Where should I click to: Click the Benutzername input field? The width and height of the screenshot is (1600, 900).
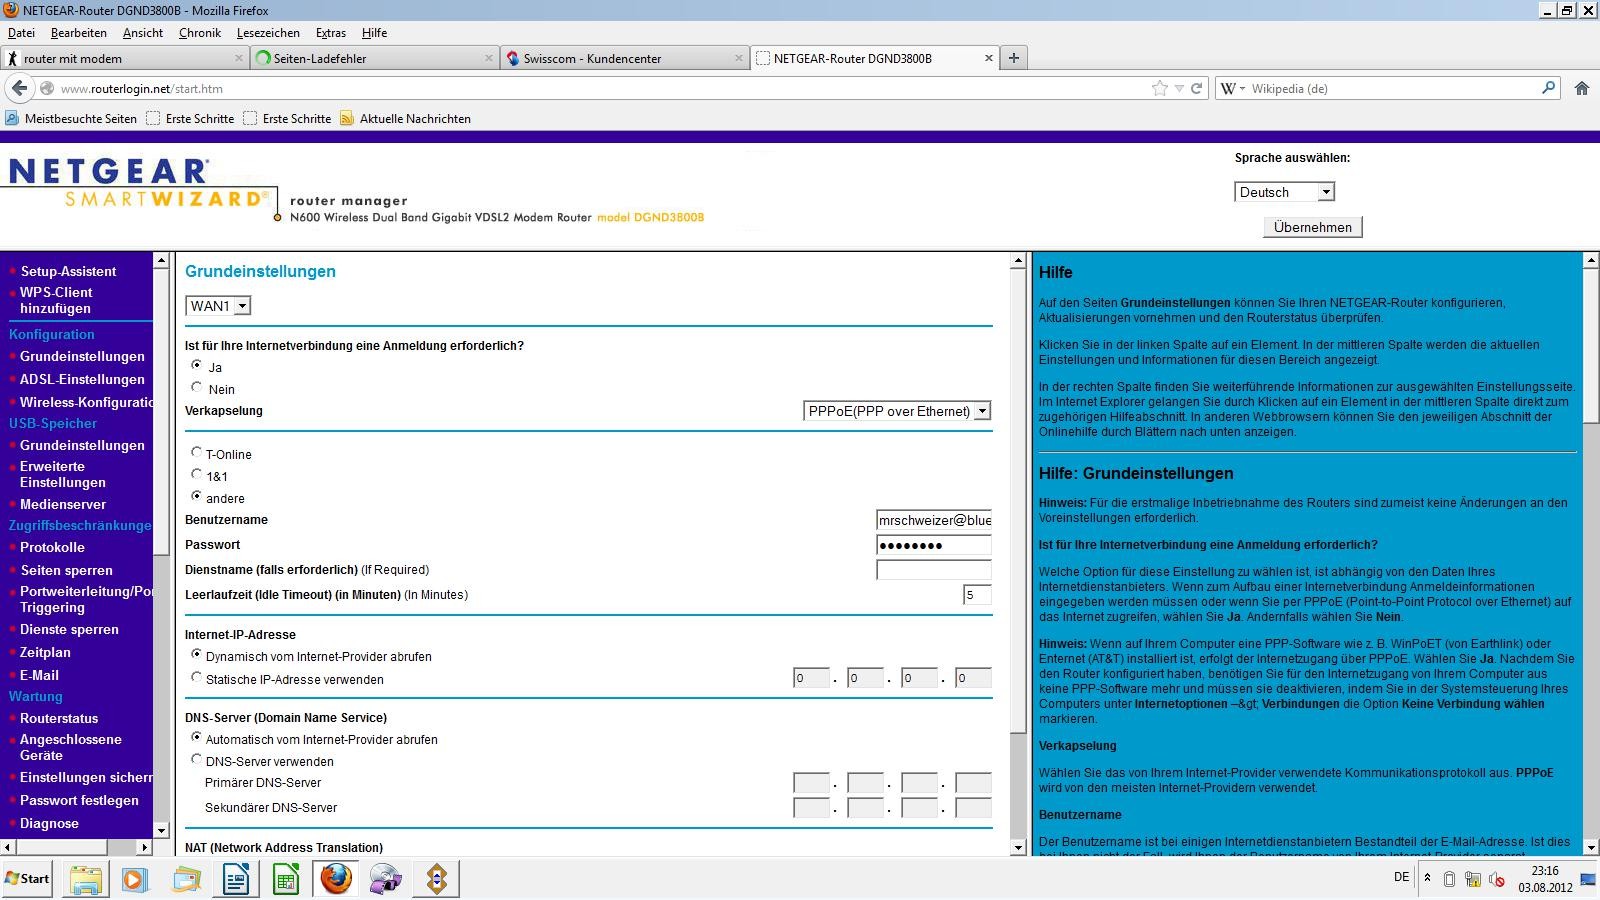tap(933, 520)
